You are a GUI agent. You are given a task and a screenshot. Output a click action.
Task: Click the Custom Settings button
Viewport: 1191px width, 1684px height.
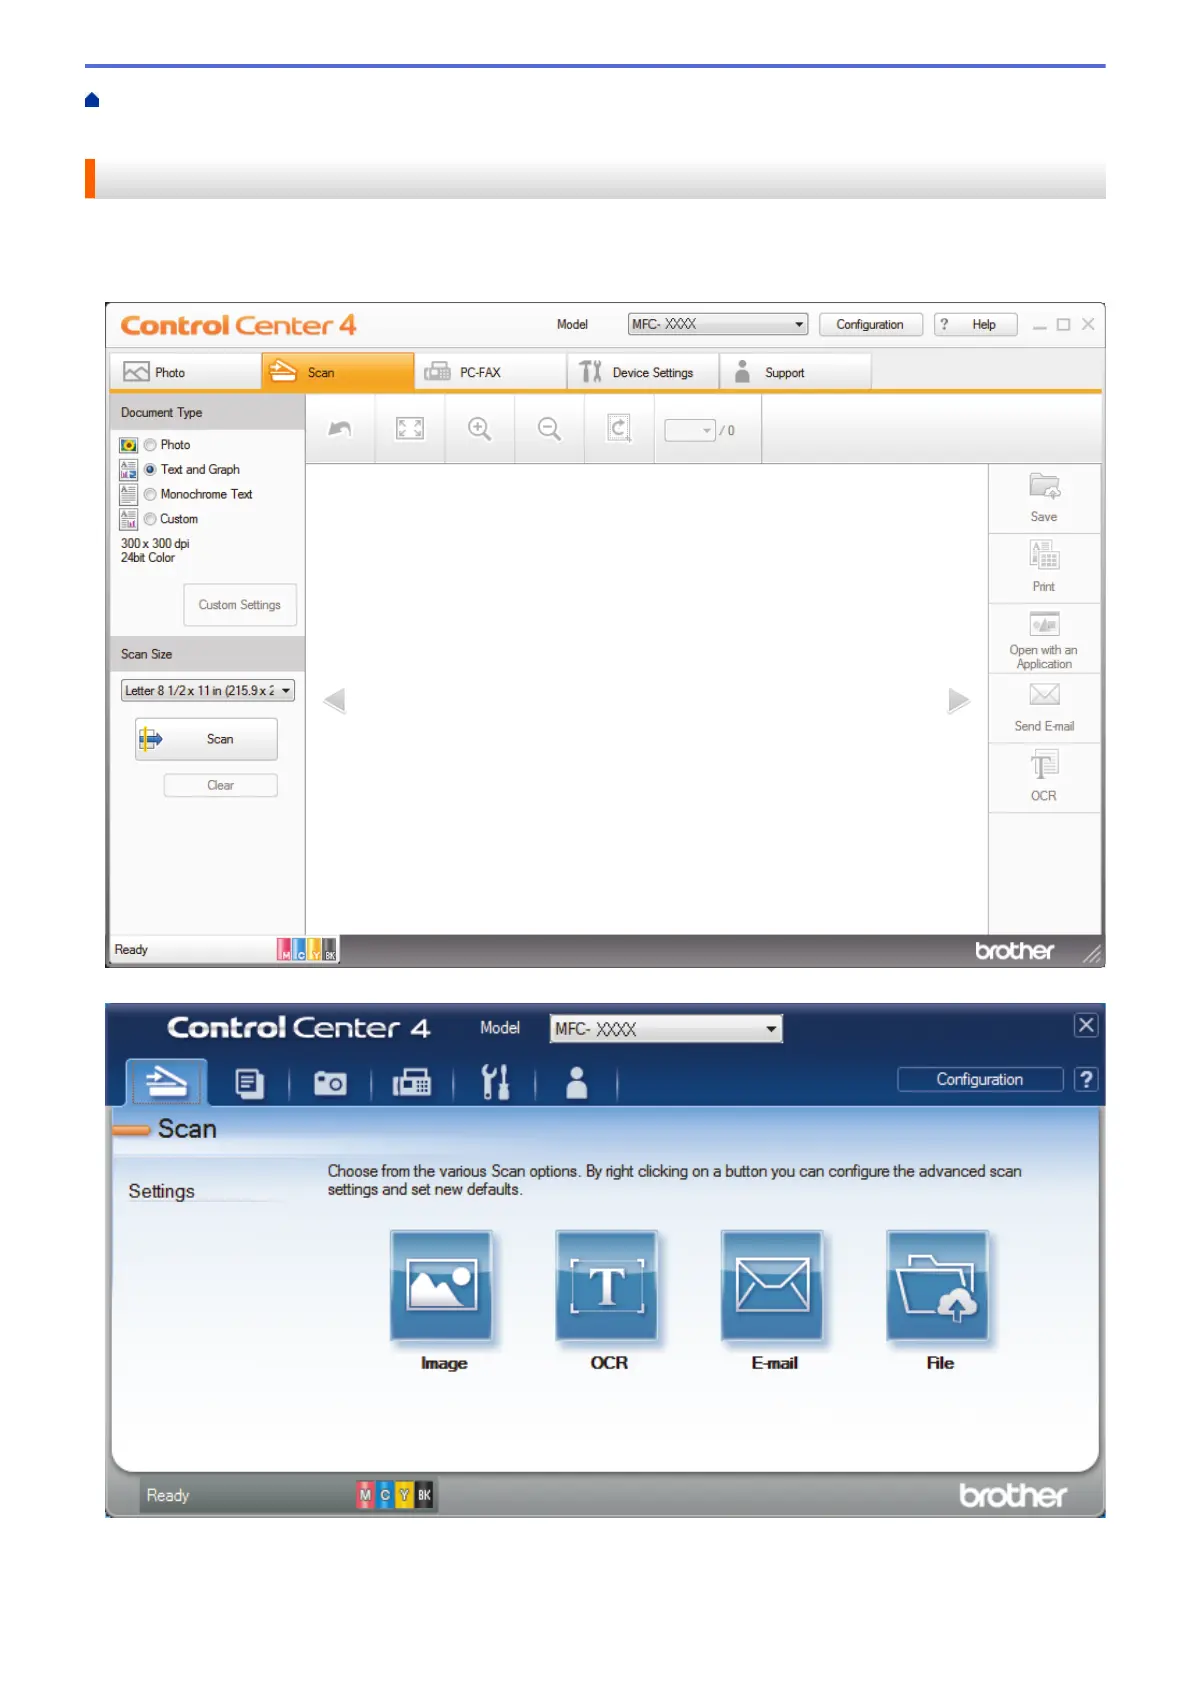tap(240, 605)
